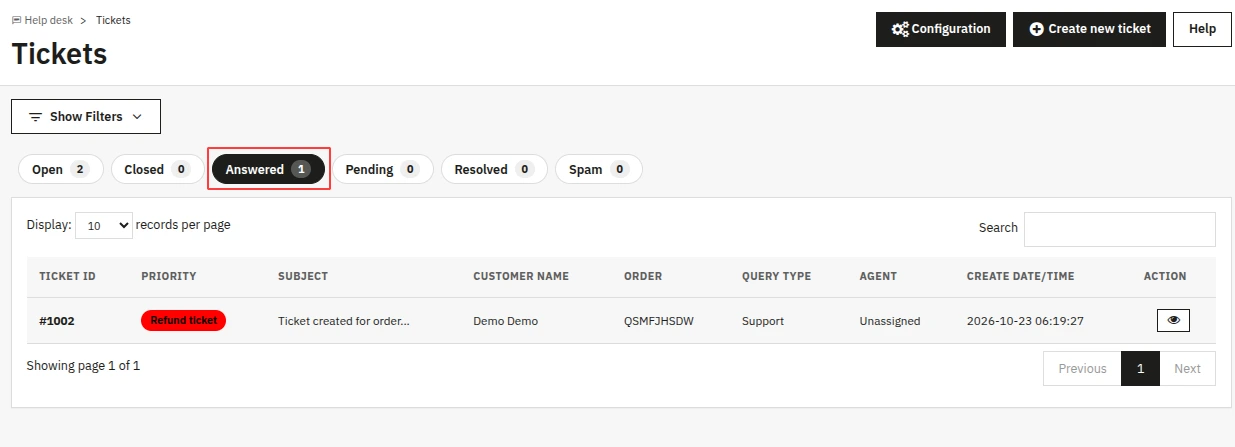Go to Next page
Screen dimensions: 1235x447
[1187, 368]
